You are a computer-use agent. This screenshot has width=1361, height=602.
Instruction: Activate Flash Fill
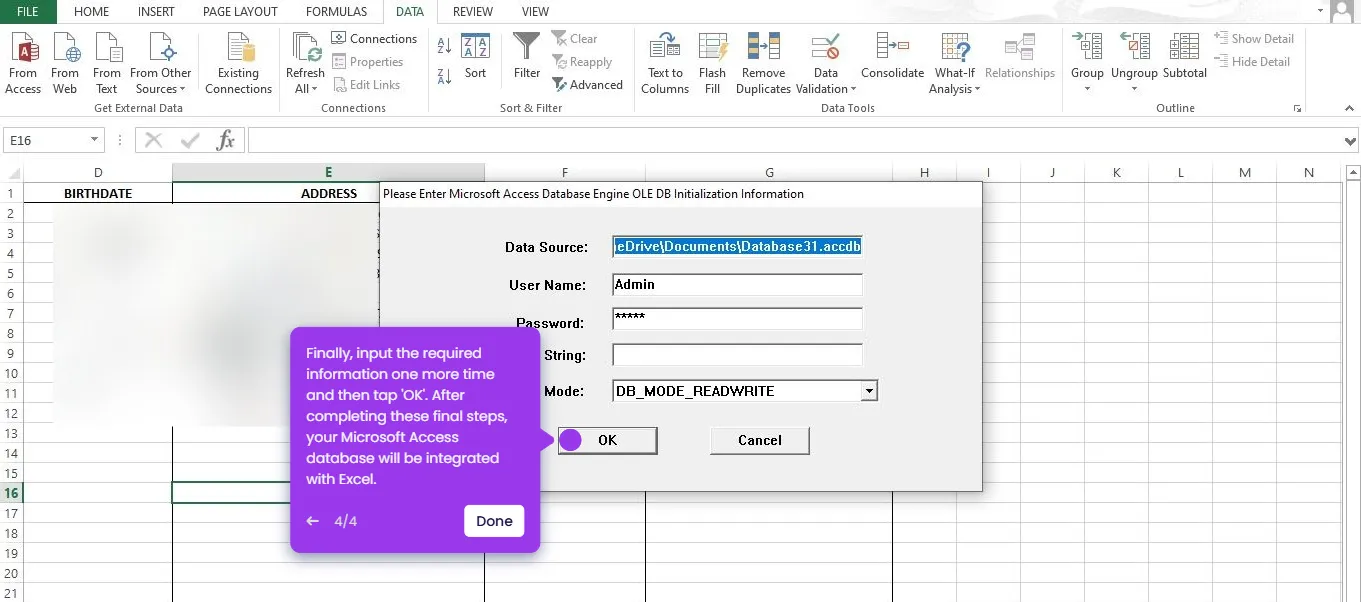(x=712, y=60)
